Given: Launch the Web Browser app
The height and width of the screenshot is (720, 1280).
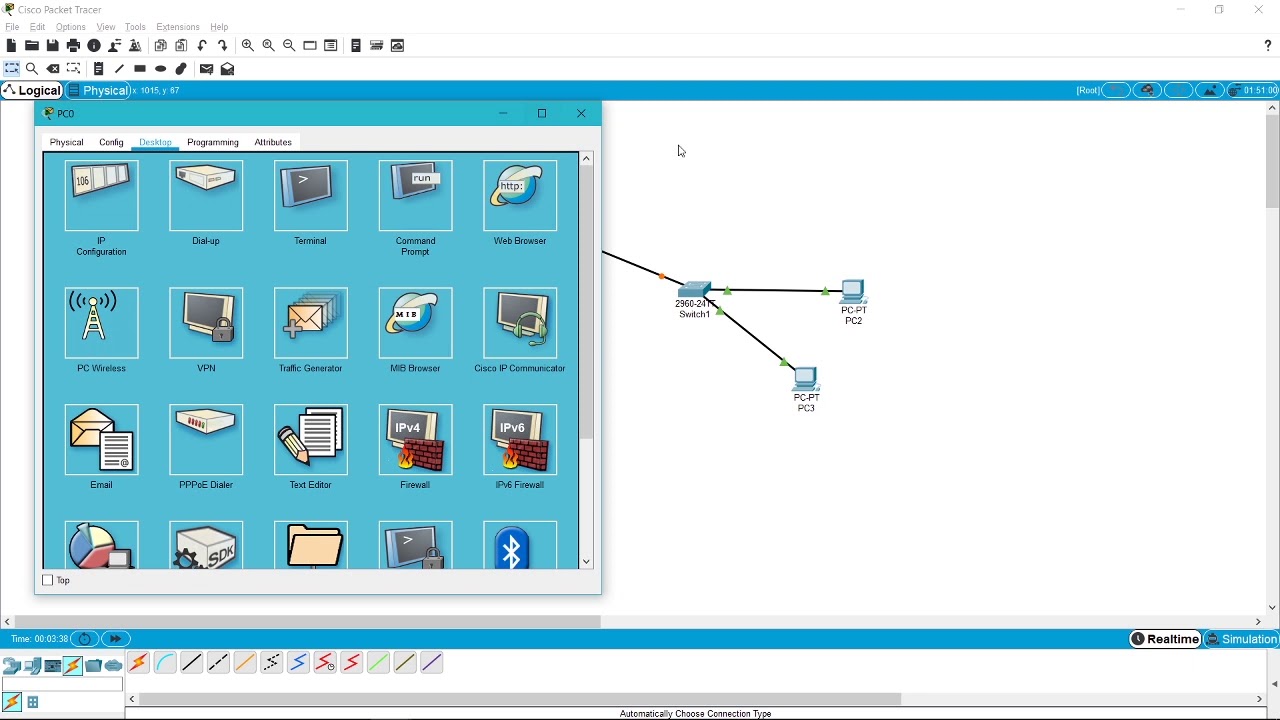Looking at the screenshot, I should 520,196.
